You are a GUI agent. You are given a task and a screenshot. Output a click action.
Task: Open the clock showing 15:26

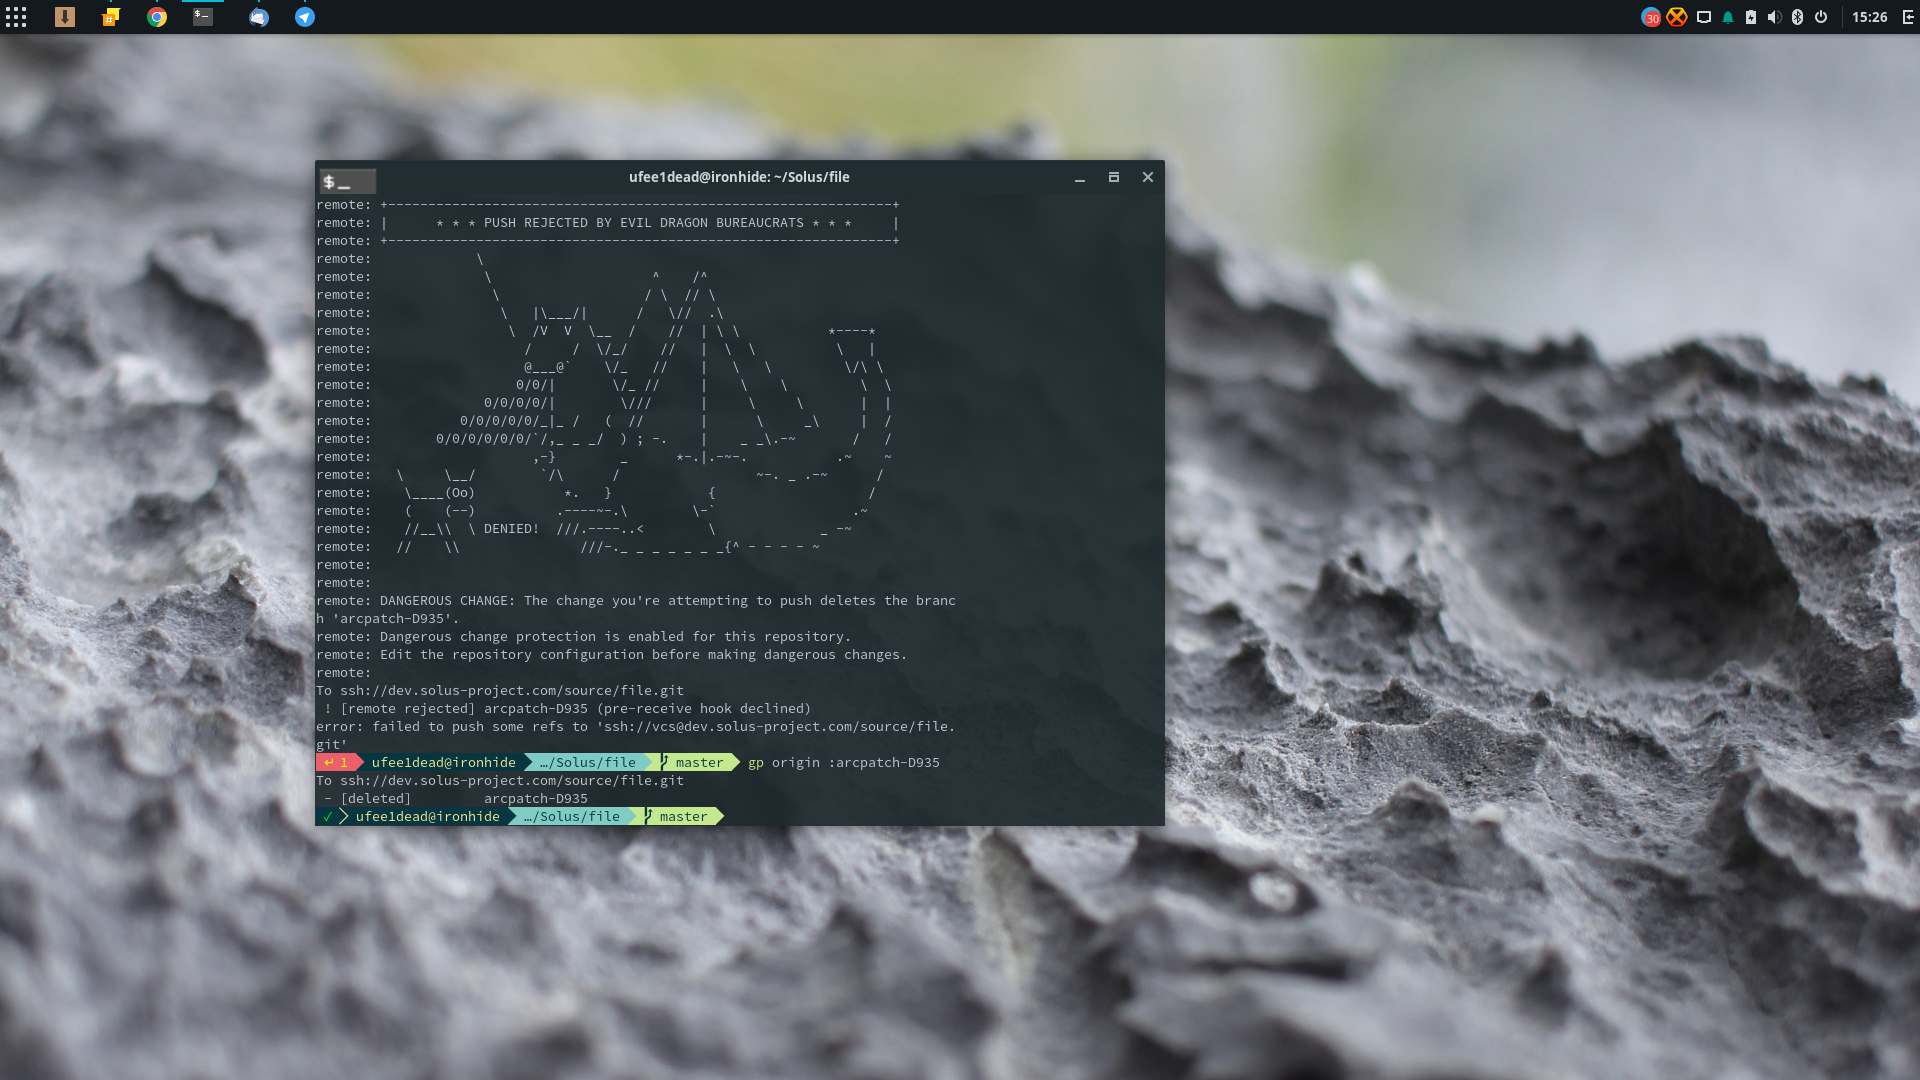[x=1869, y=17]
